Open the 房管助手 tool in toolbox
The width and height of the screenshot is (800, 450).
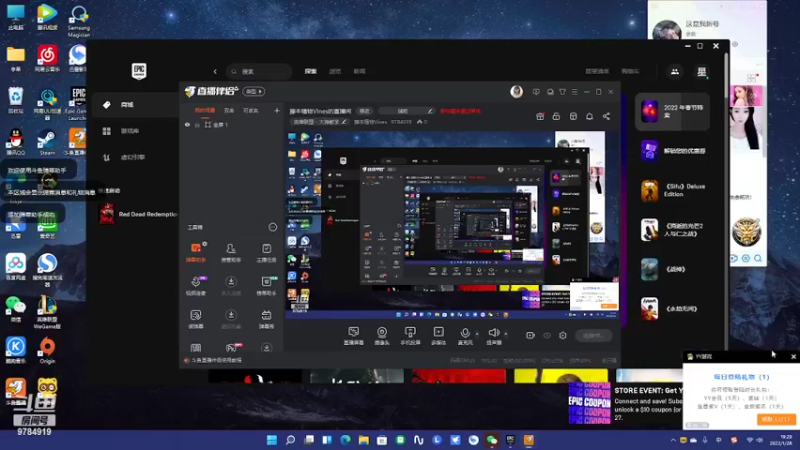click(231, 252)
